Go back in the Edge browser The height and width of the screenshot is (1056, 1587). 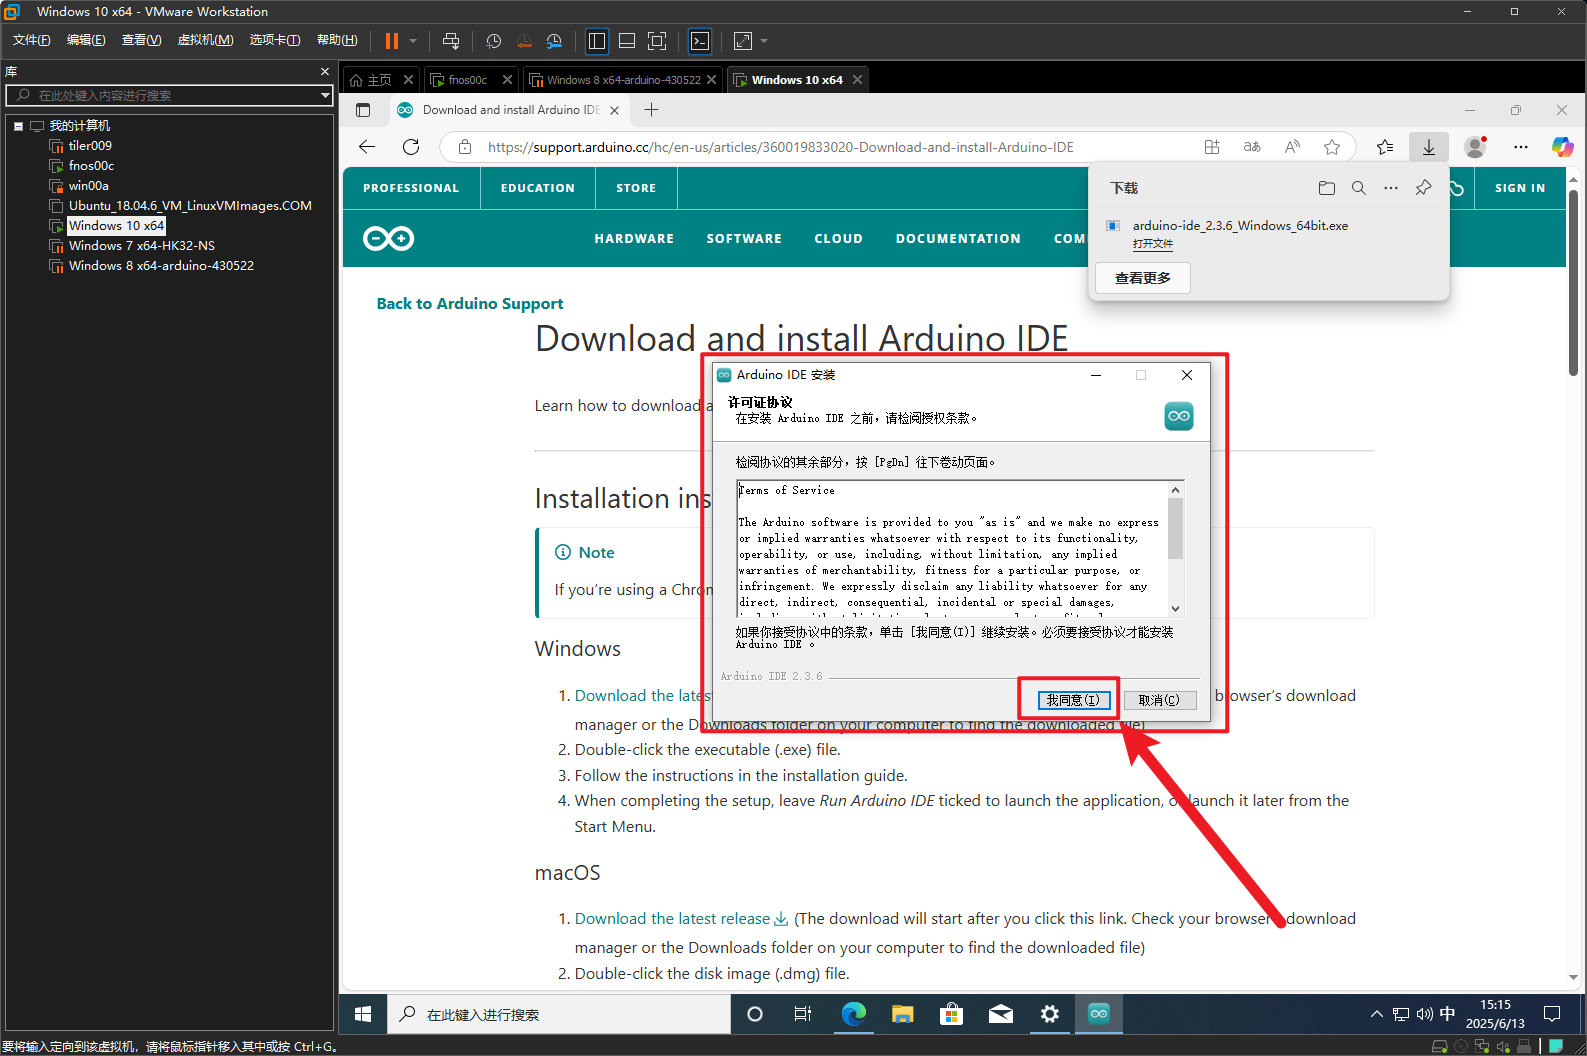coord(367,147)
